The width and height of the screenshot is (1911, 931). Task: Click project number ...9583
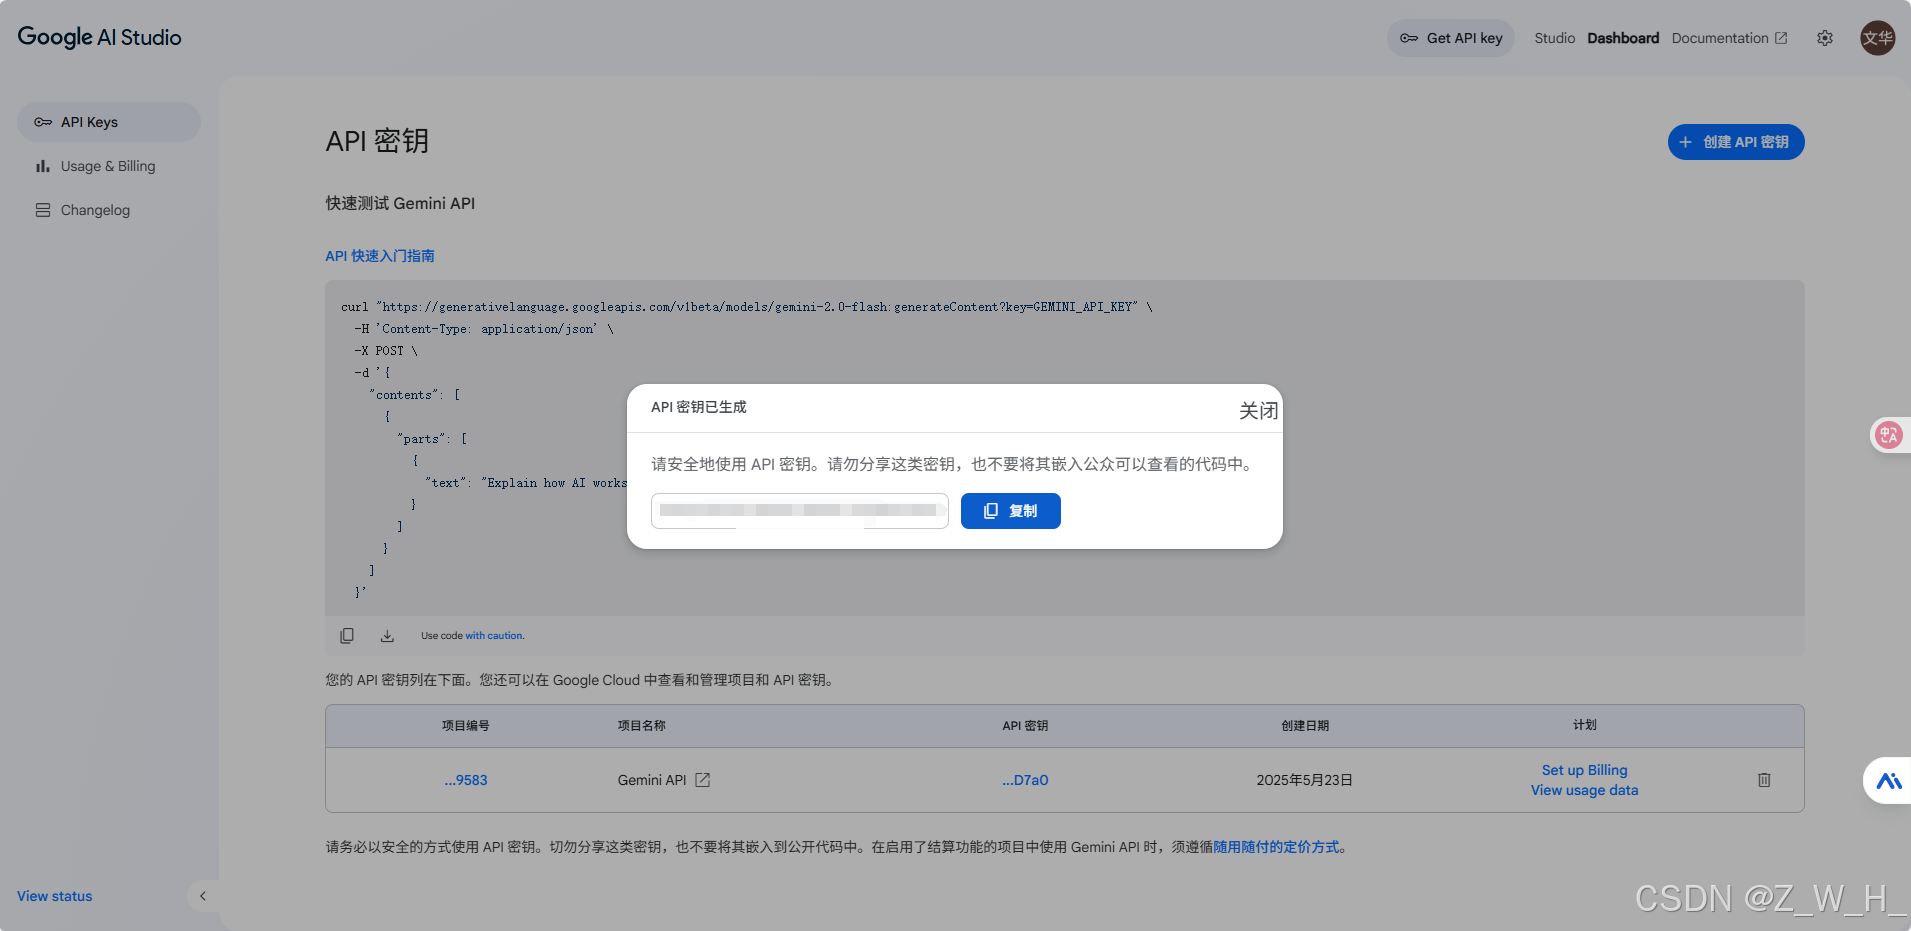pyautogui.click(x=466, y=780)
